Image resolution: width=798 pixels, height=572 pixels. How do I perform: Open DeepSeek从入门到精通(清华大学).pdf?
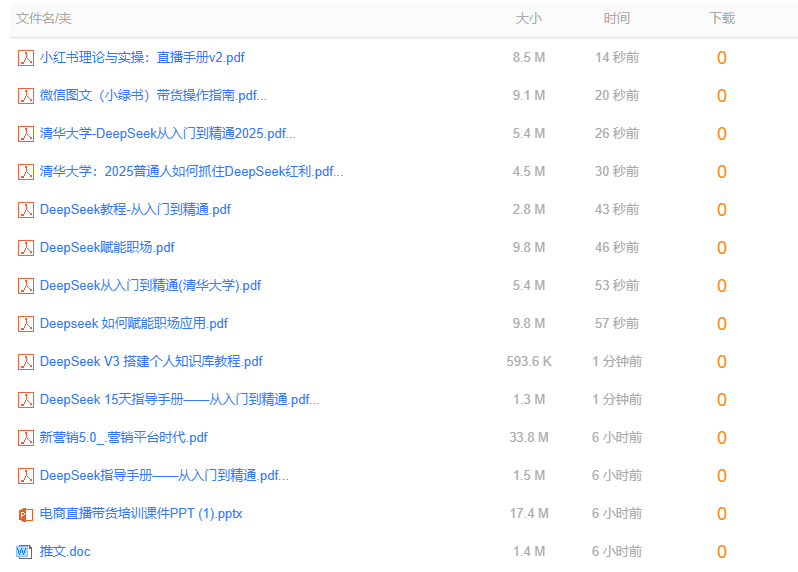coord(150,285)
